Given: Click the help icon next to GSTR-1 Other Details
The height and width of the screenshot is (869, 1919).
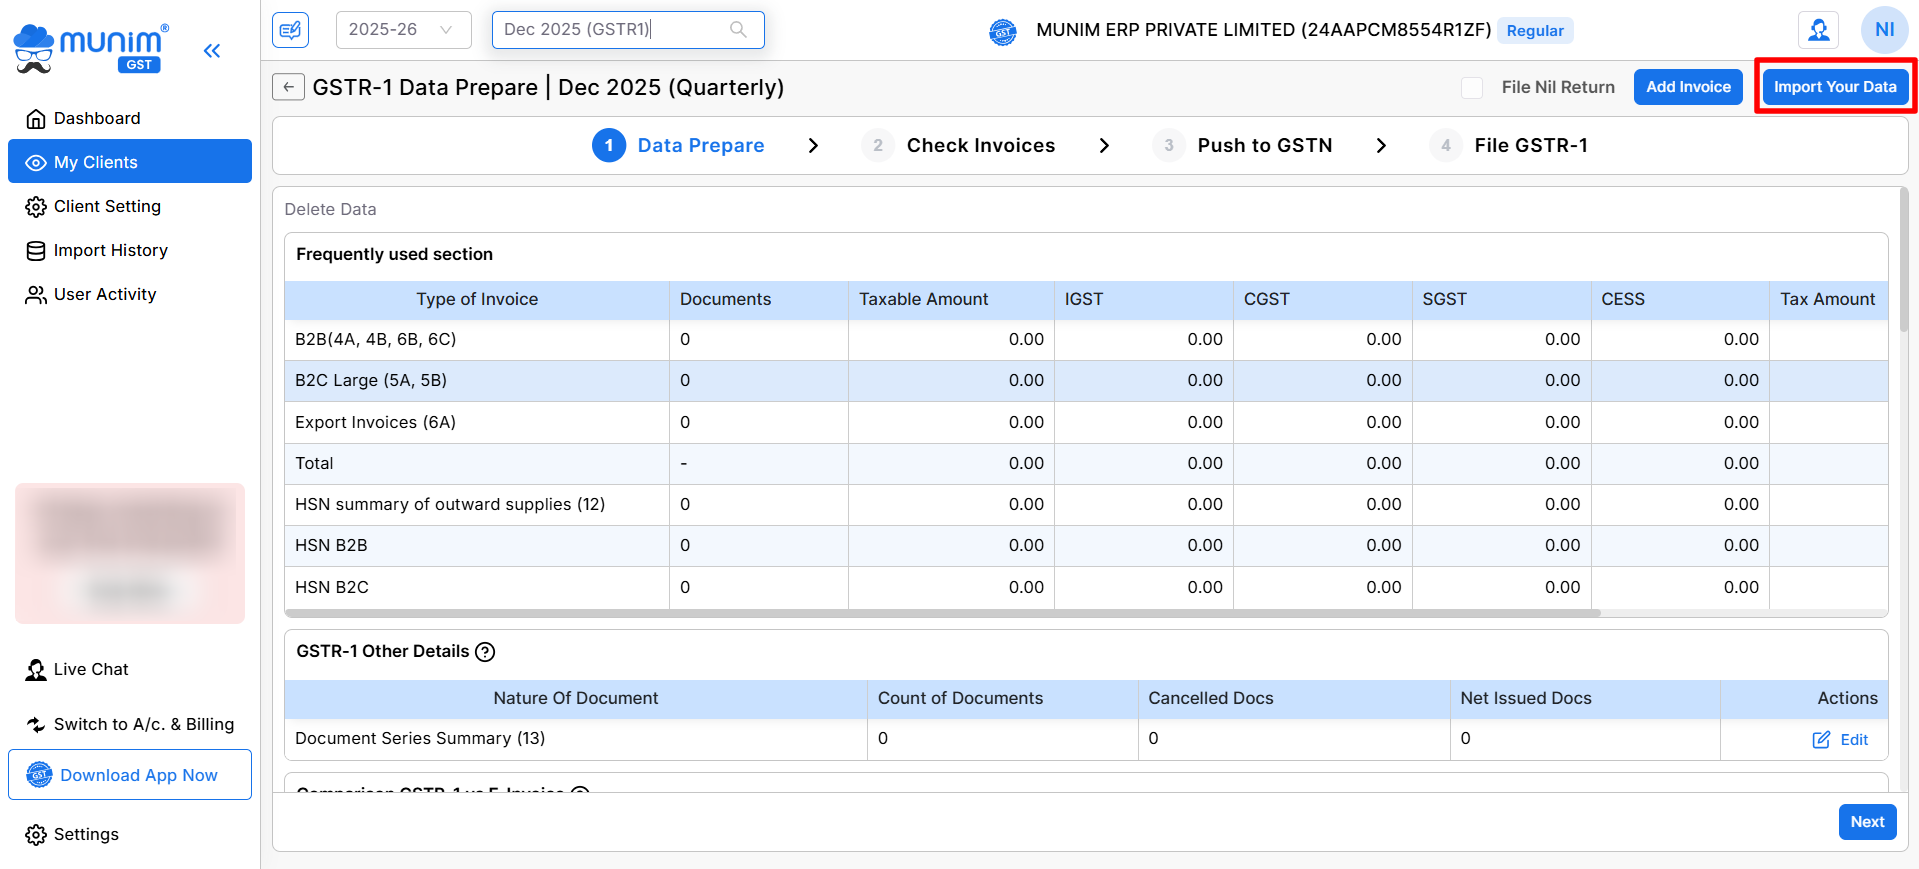Looking at the screenshot, I should 485,652.
